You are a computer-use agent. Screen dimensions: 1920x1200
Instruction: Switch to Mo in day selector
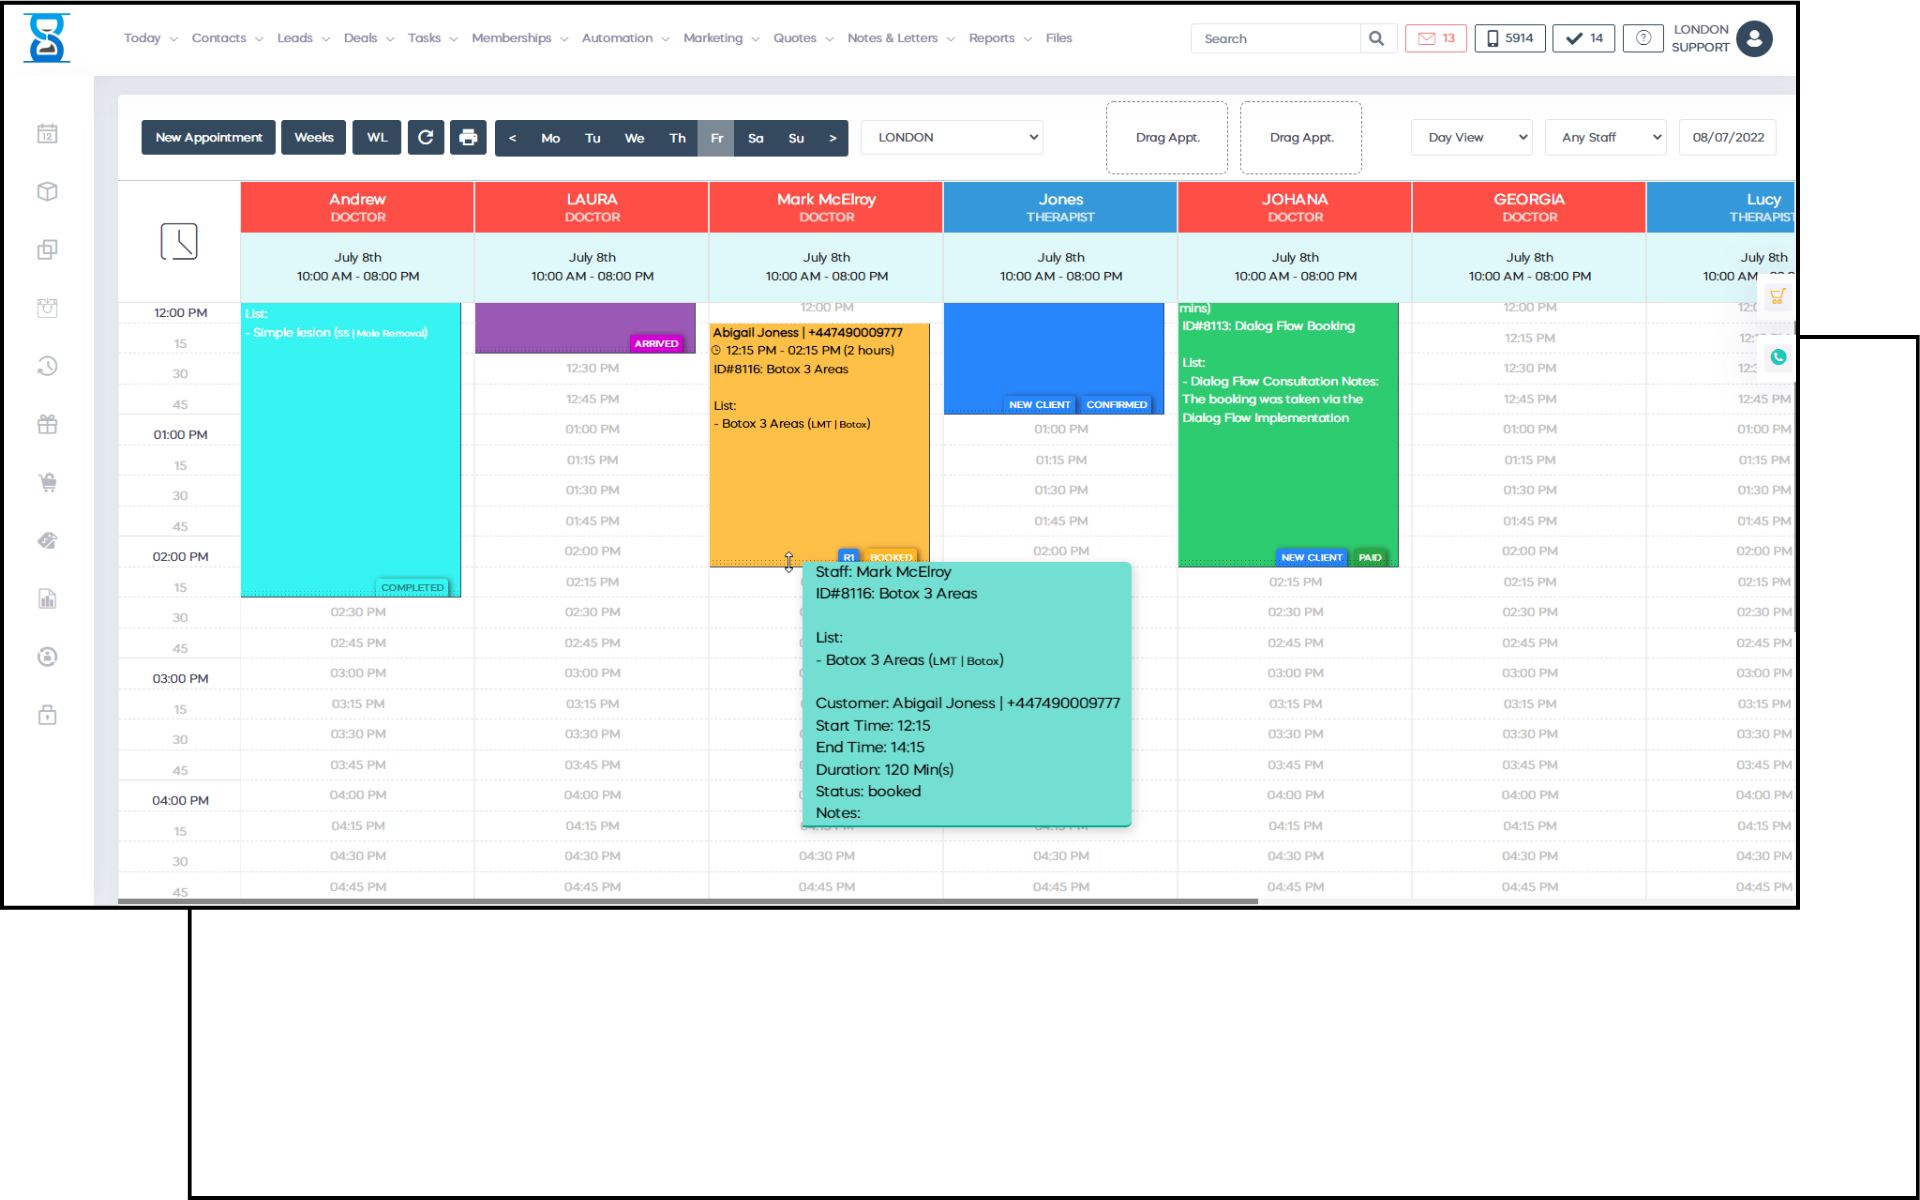click(x=550, y=138)
